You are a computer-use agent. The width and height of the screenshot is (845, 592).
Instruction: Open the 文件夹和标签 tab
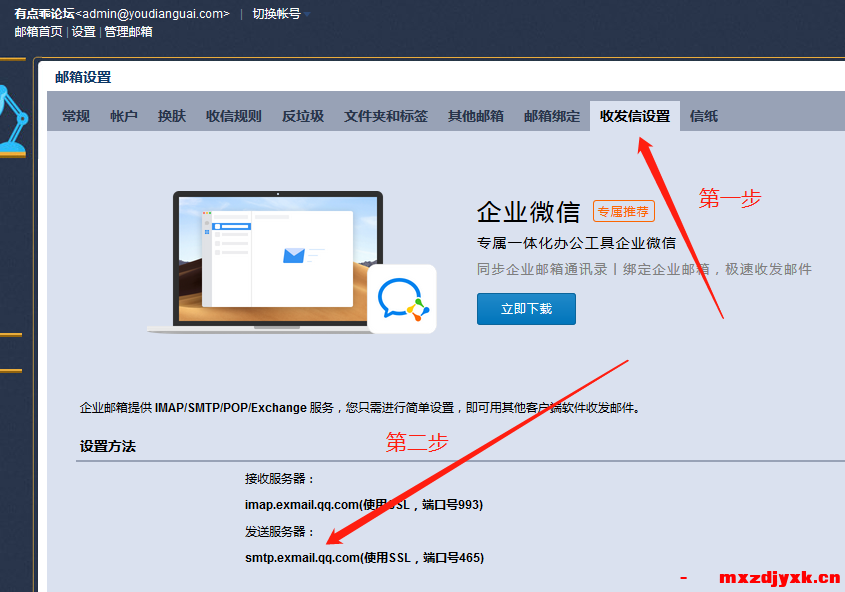pyautogui.click(x=386, y=116)
